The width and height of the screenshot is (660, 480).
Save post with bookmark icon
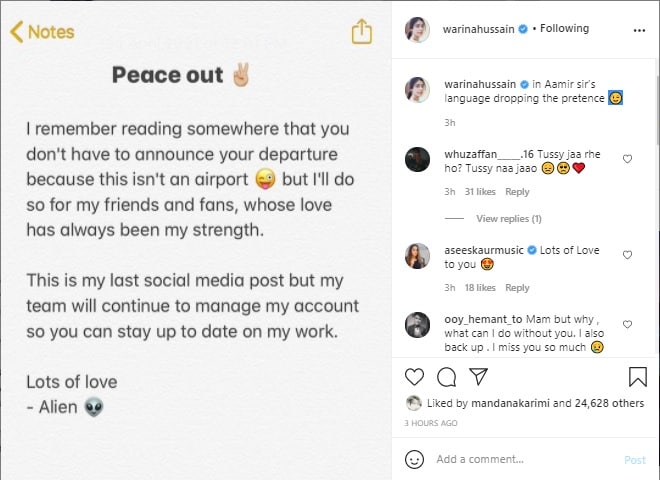pyautogui.click(x=638, y=376)
